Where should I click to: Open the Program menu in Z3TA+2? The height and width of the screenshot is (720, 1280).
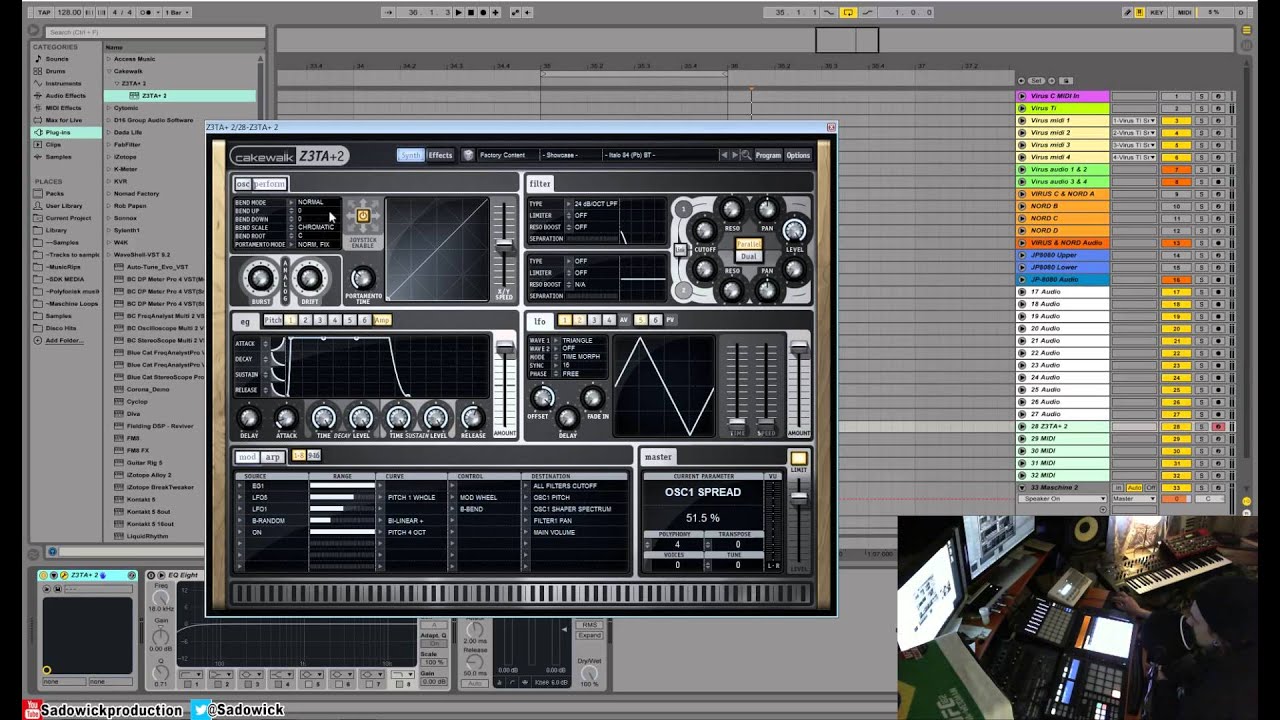tap(768, 155)
